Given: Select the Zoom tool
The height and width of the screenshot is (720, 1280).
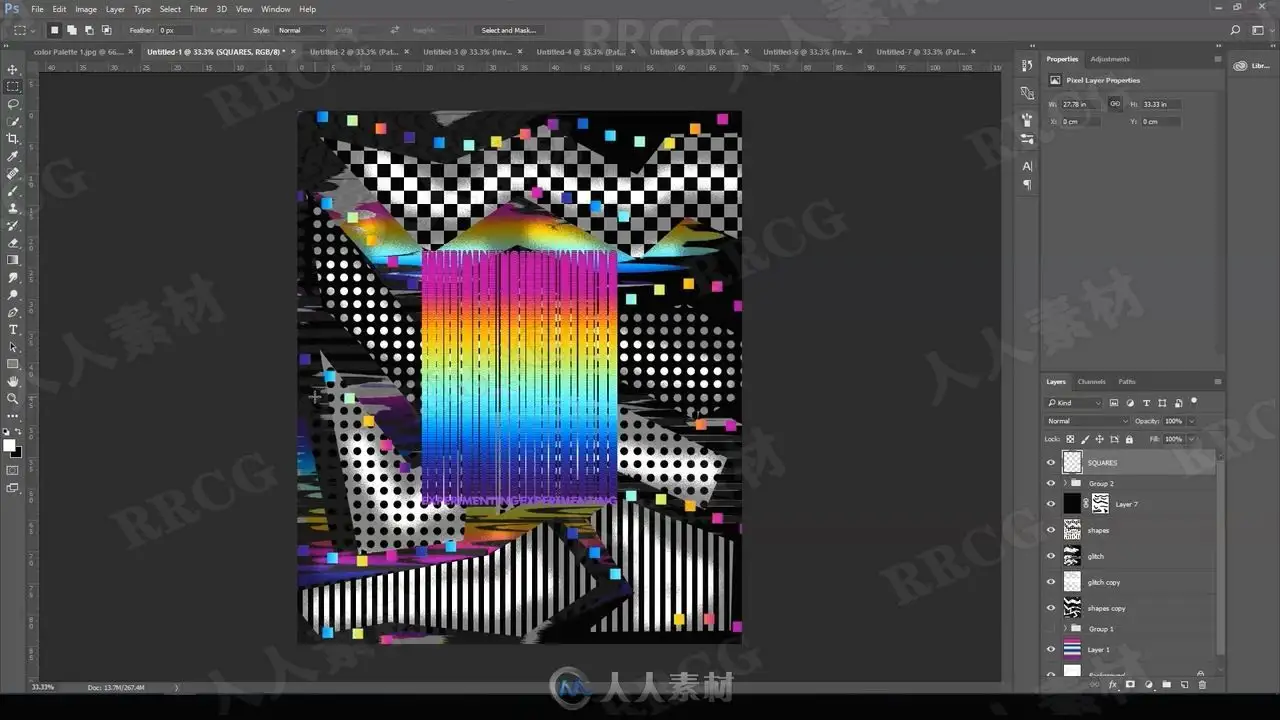Looking at the screenshot, I should 13,398.
